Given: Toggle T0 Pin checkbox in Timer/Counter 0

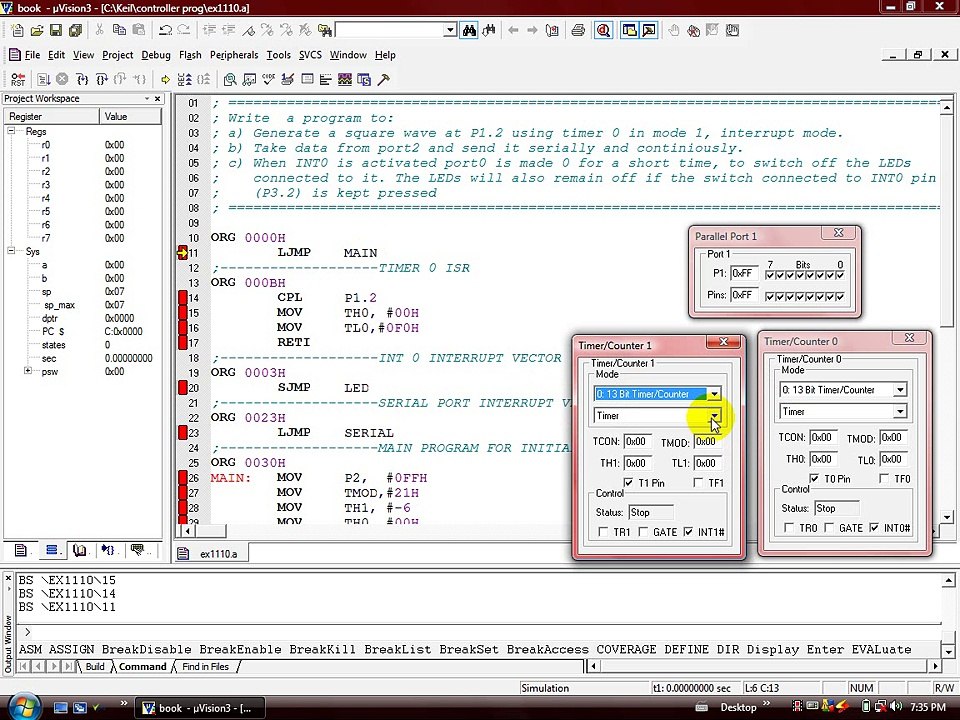Looking at the screenshot, I should click(x=814, y=479).
